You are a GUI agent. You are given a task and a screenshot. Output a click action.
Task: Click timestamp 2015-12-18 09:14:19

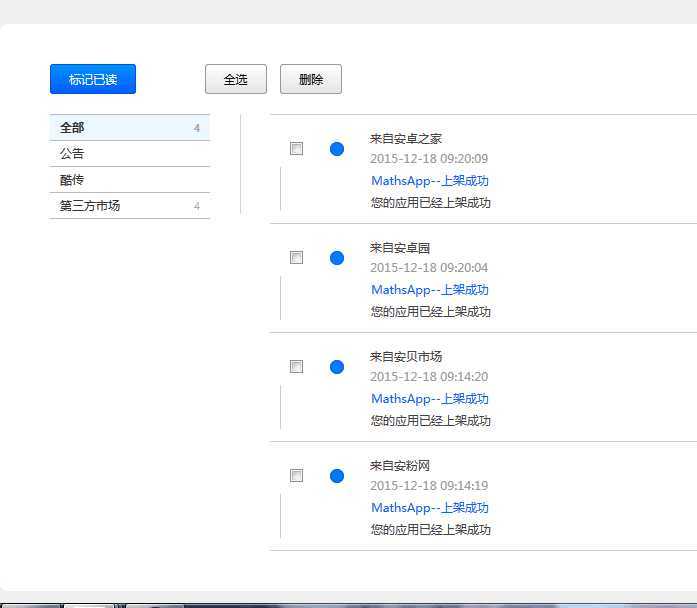click(429, 485)
